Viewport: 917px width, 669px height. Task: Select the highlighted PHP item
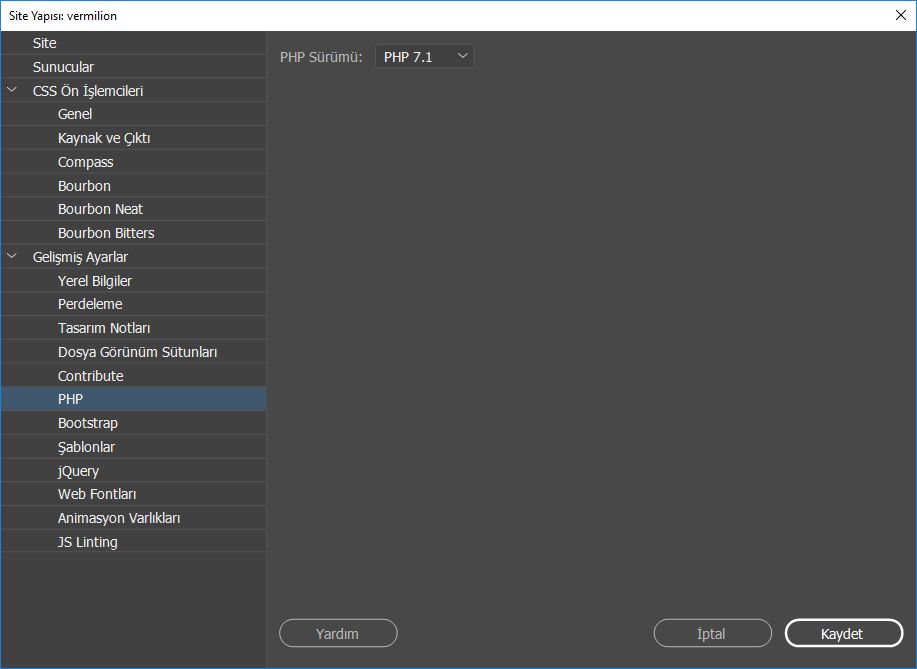pos(133,399)
